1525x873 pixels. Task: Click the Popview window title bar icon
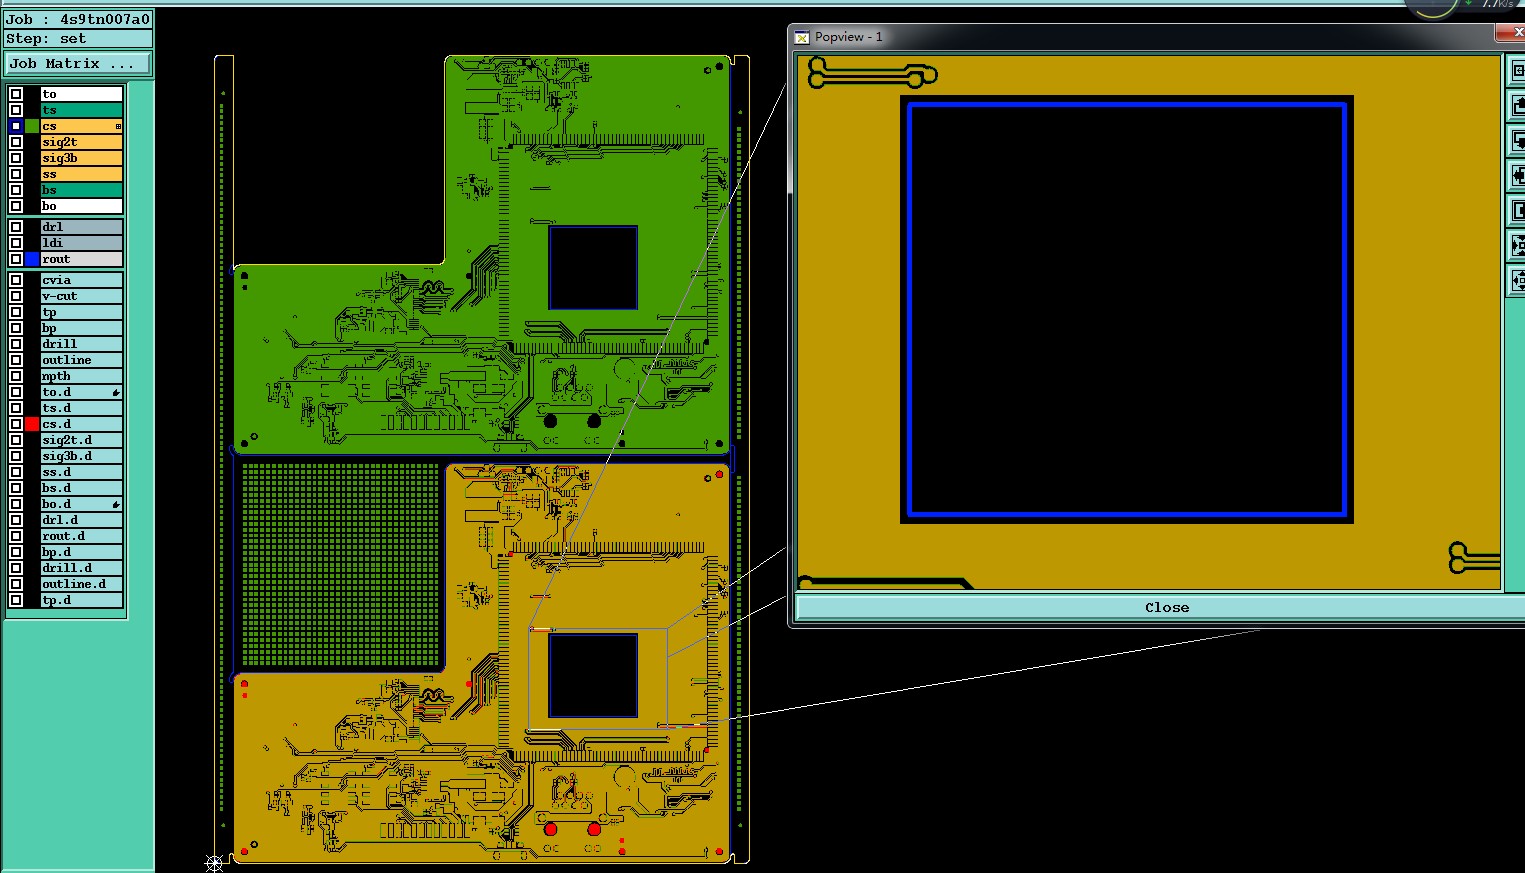(x=802, y=37)
